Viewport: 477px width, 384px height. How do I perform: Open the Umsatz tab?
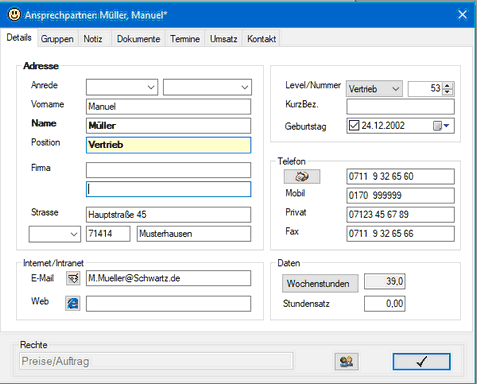coord(223,39)
